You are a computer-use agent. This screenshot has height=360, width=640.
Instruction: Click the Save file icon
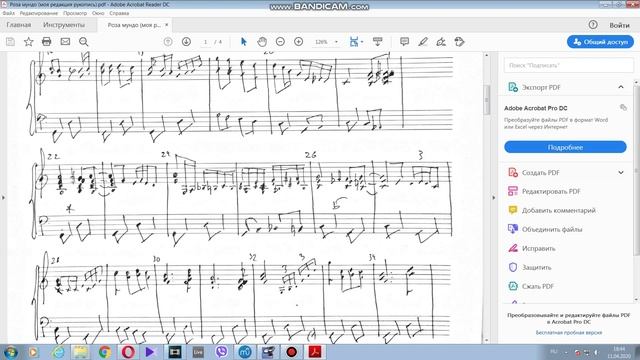(10, 42)
